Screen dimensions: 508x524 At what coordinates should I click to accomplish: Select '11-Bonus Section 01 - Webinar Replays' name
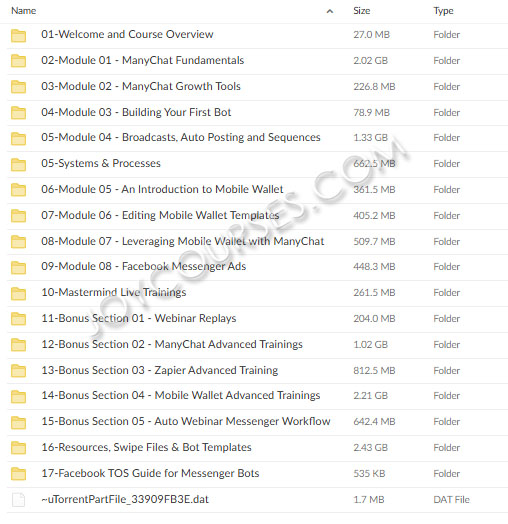coord(139,318)
